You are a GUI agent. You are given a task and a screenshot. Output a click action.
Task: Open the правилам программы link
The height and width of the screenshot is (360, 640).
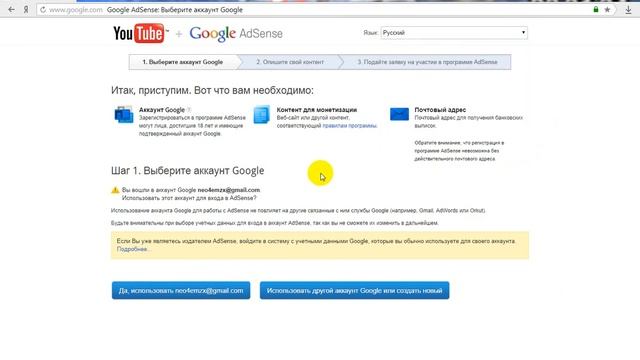click(349, 126)
